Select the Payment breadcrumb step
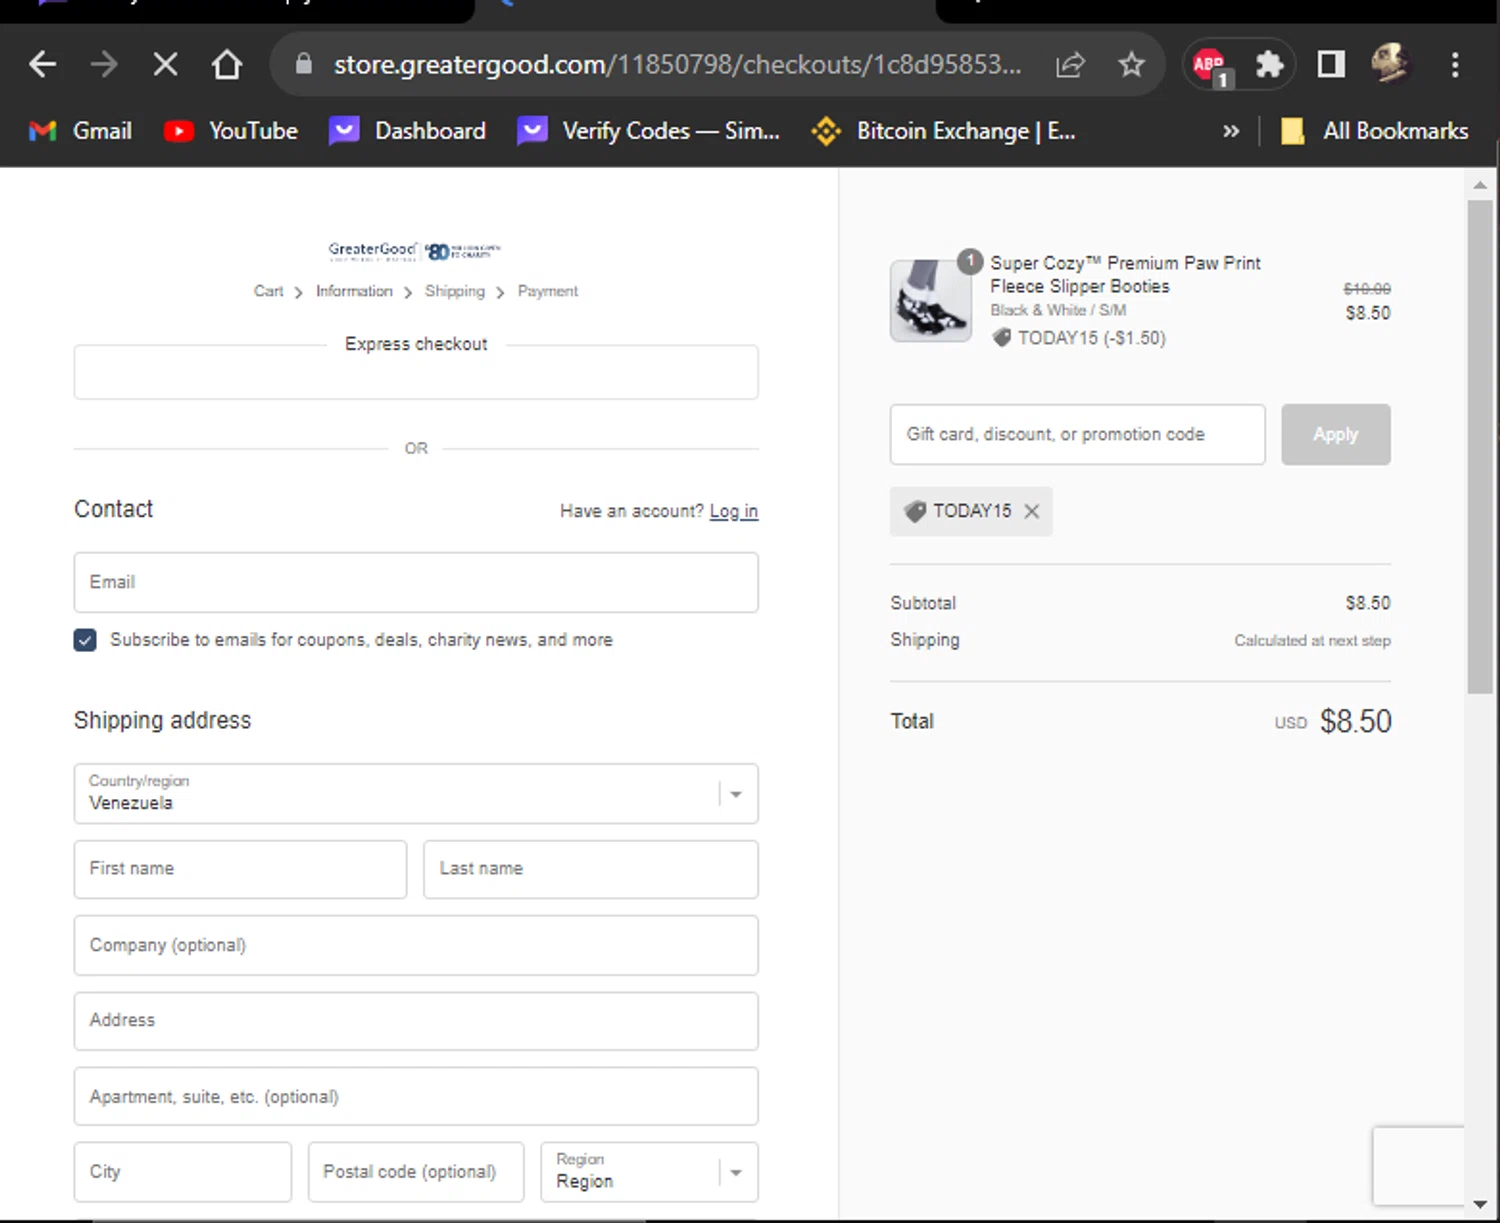The image size is (1500, 1223). point(548,291)
